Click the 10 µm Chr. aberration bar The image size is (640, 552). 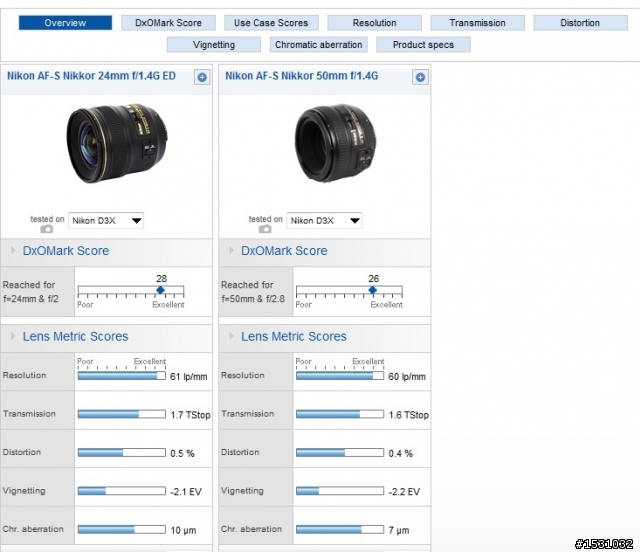122,529
